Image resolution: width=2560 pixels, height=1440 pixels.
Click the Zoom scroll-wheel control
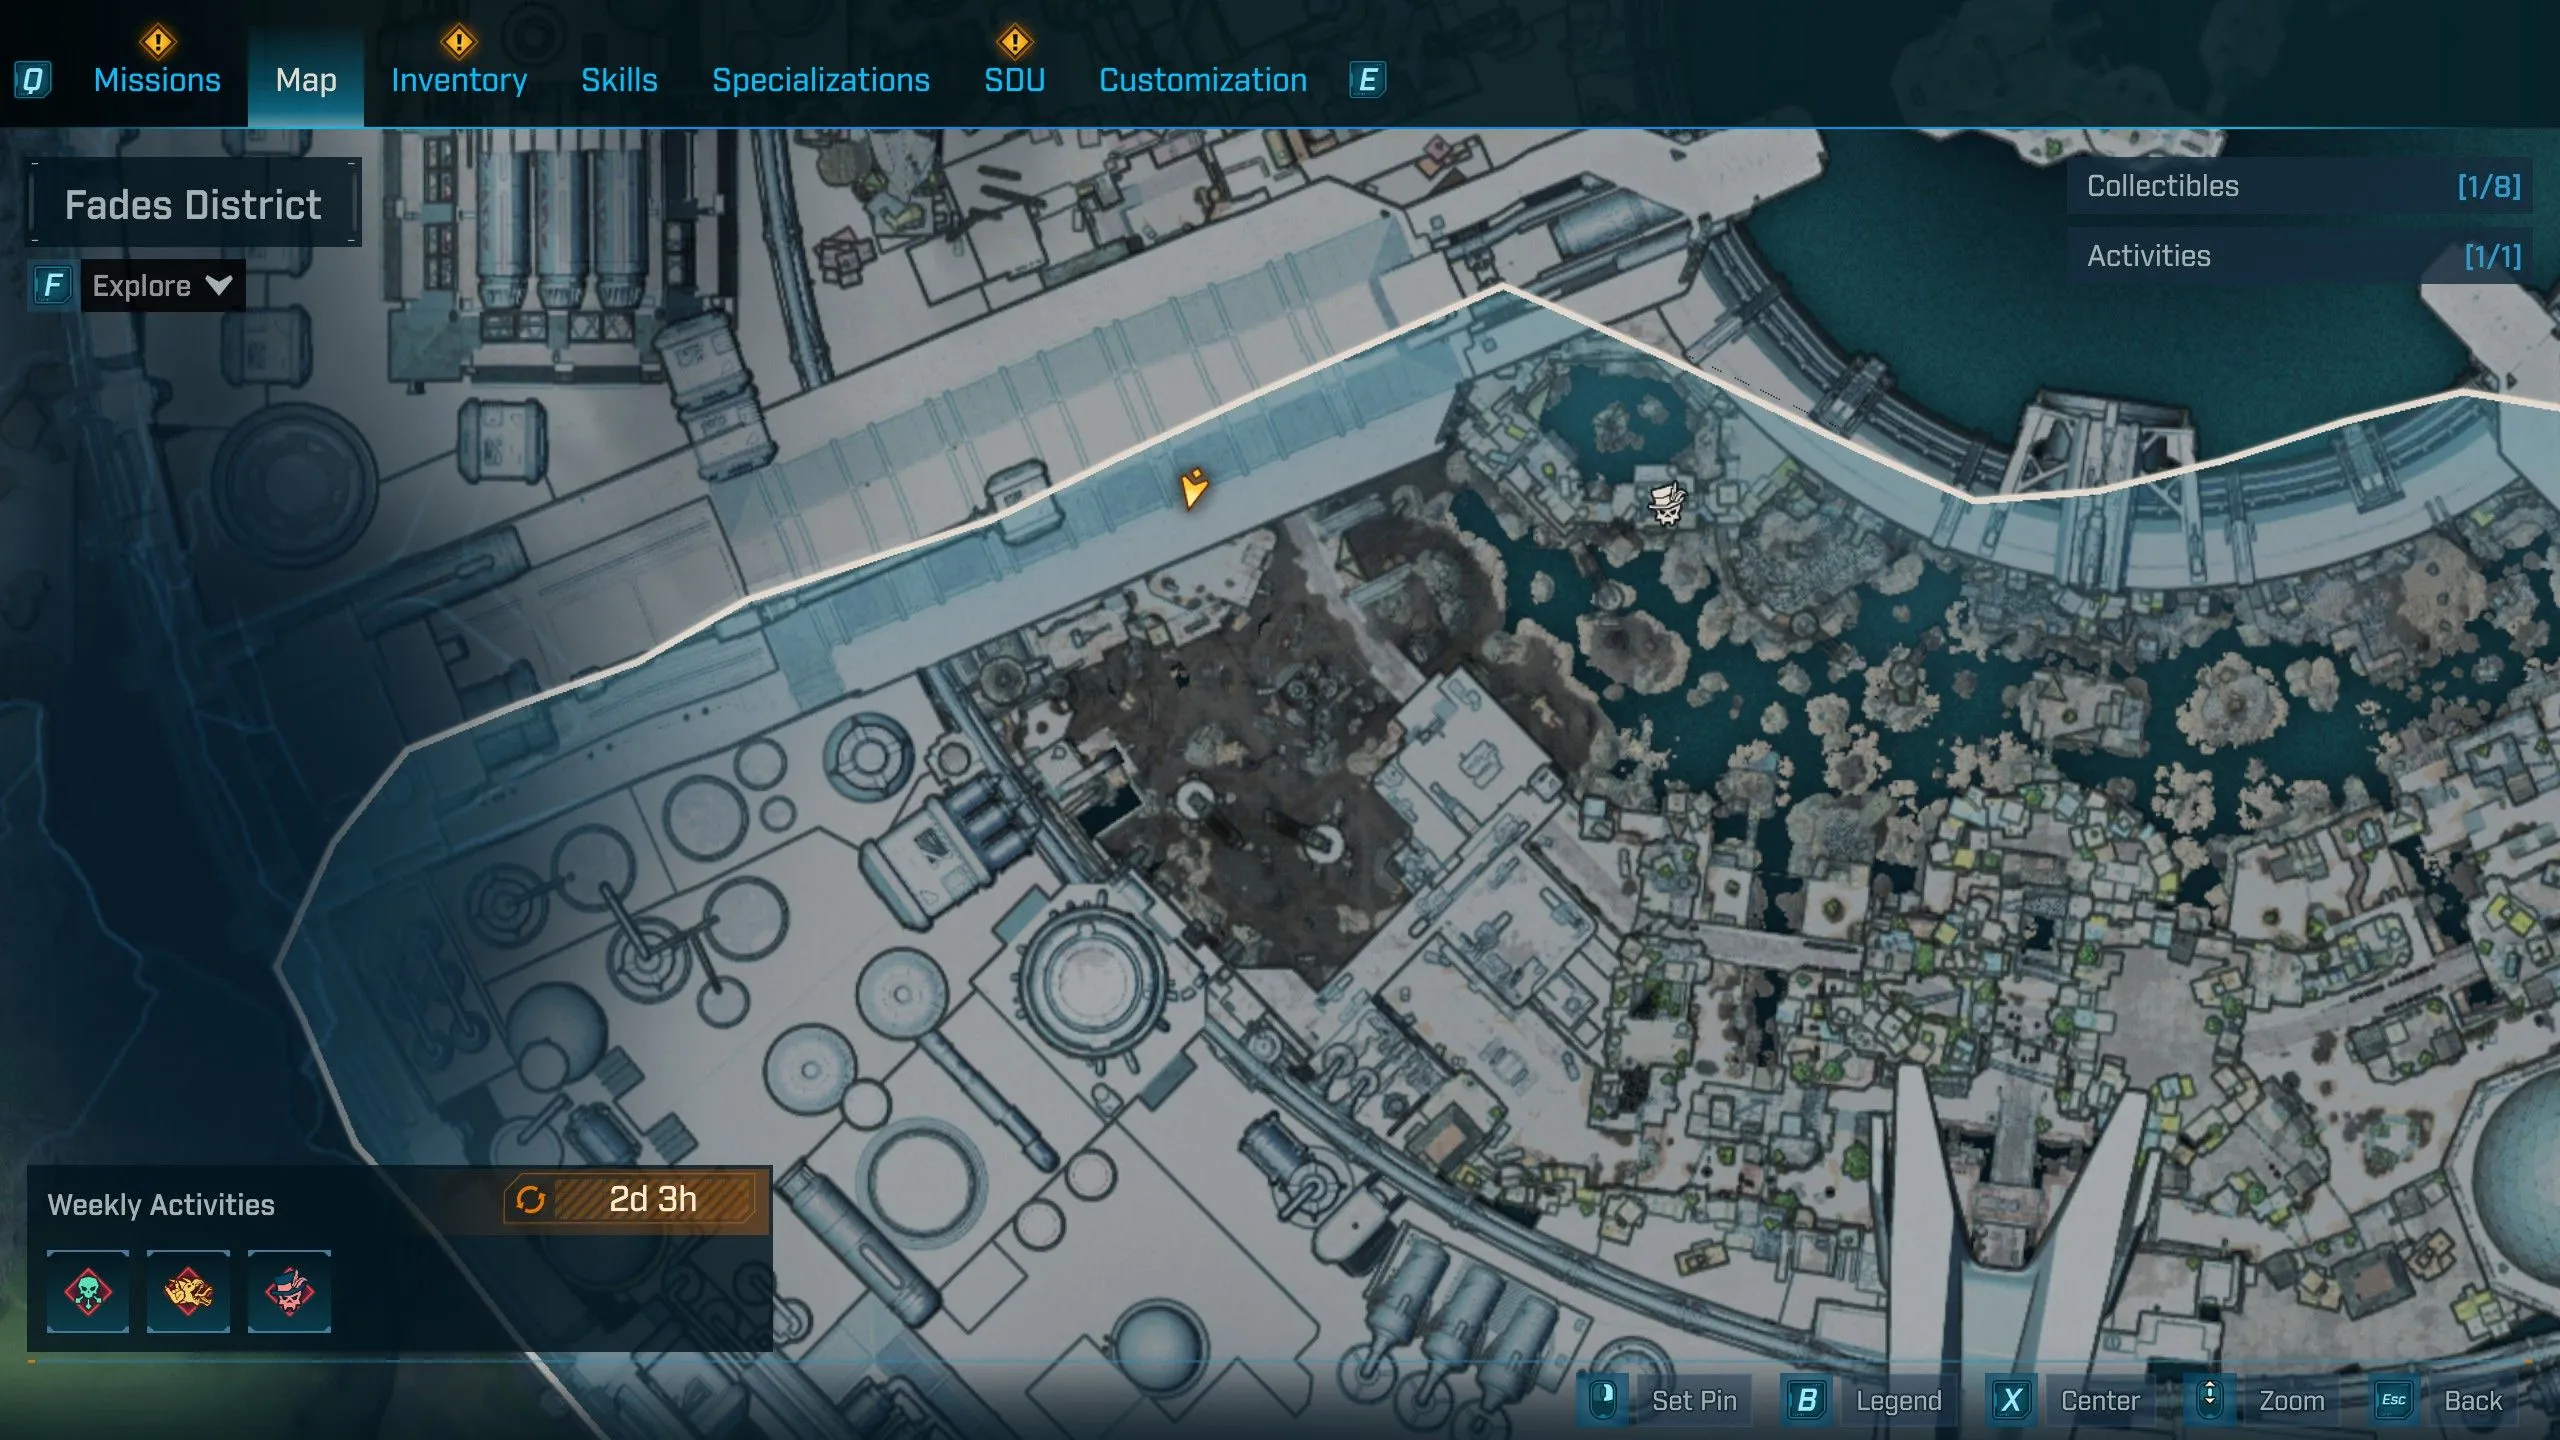[x=2210, y=1399]
